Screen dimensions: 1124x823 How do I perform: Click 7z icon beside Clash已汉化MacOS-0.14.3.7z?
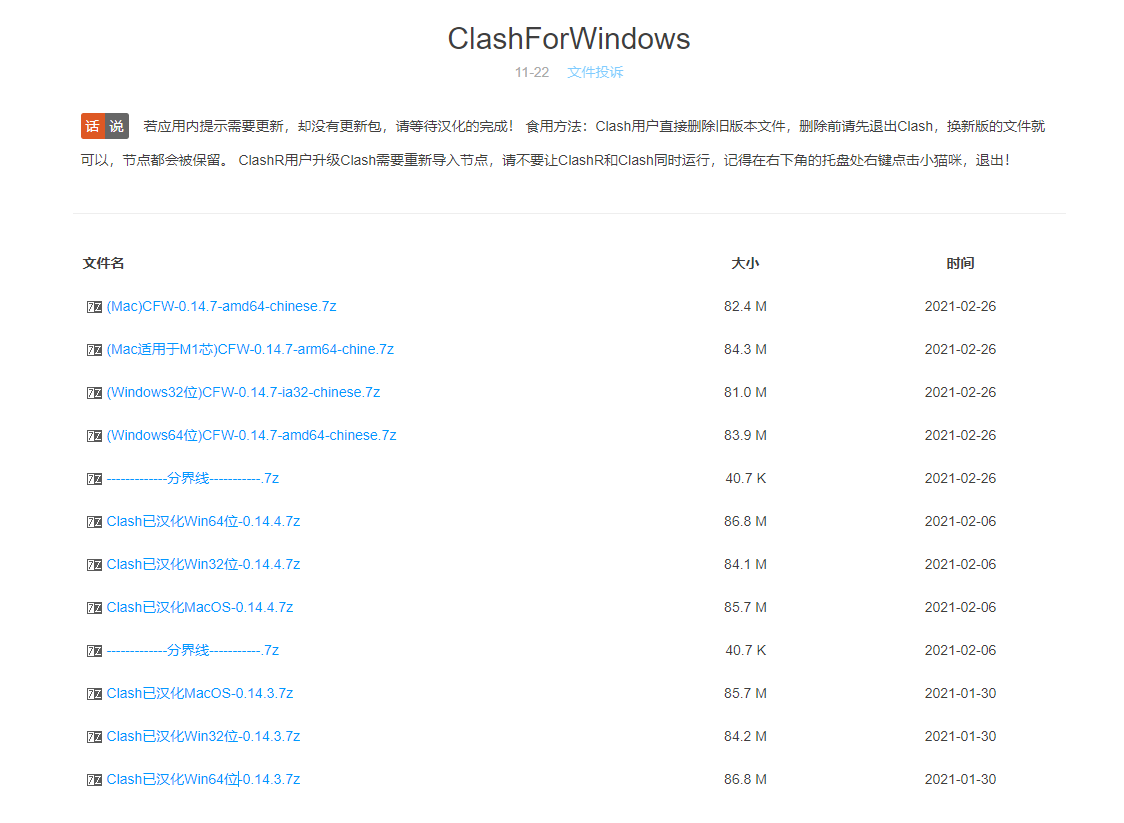[94, 694]
